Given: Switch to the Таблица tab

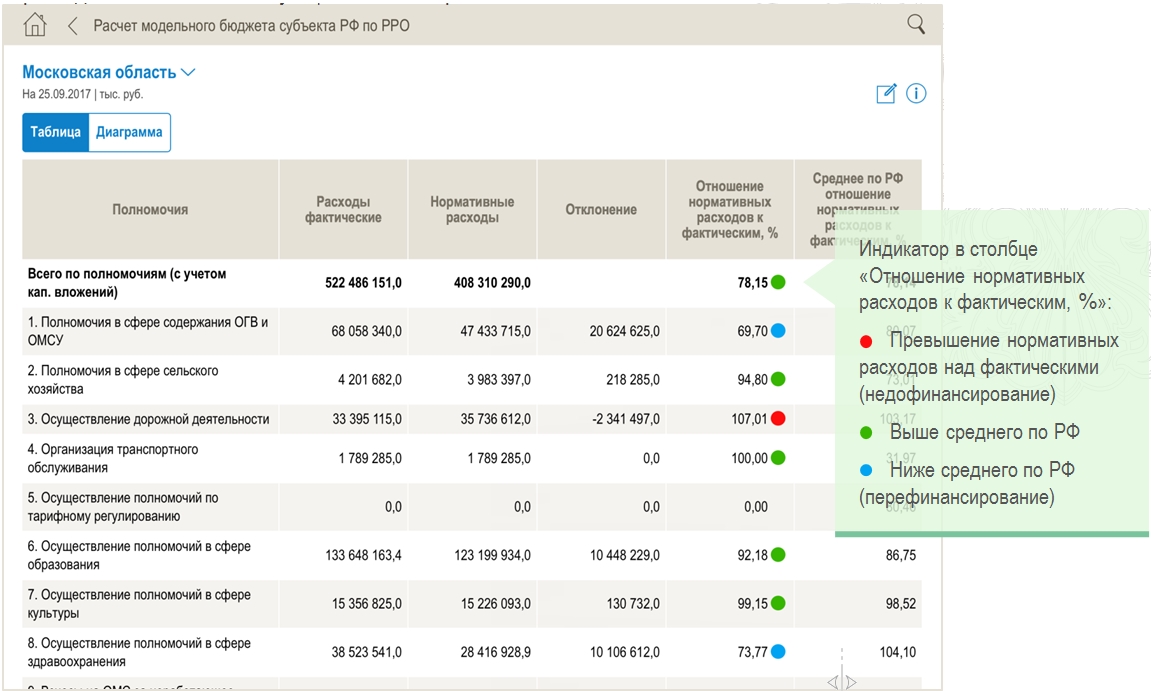Looking at the screenshot, I should [x=55, y=132].
